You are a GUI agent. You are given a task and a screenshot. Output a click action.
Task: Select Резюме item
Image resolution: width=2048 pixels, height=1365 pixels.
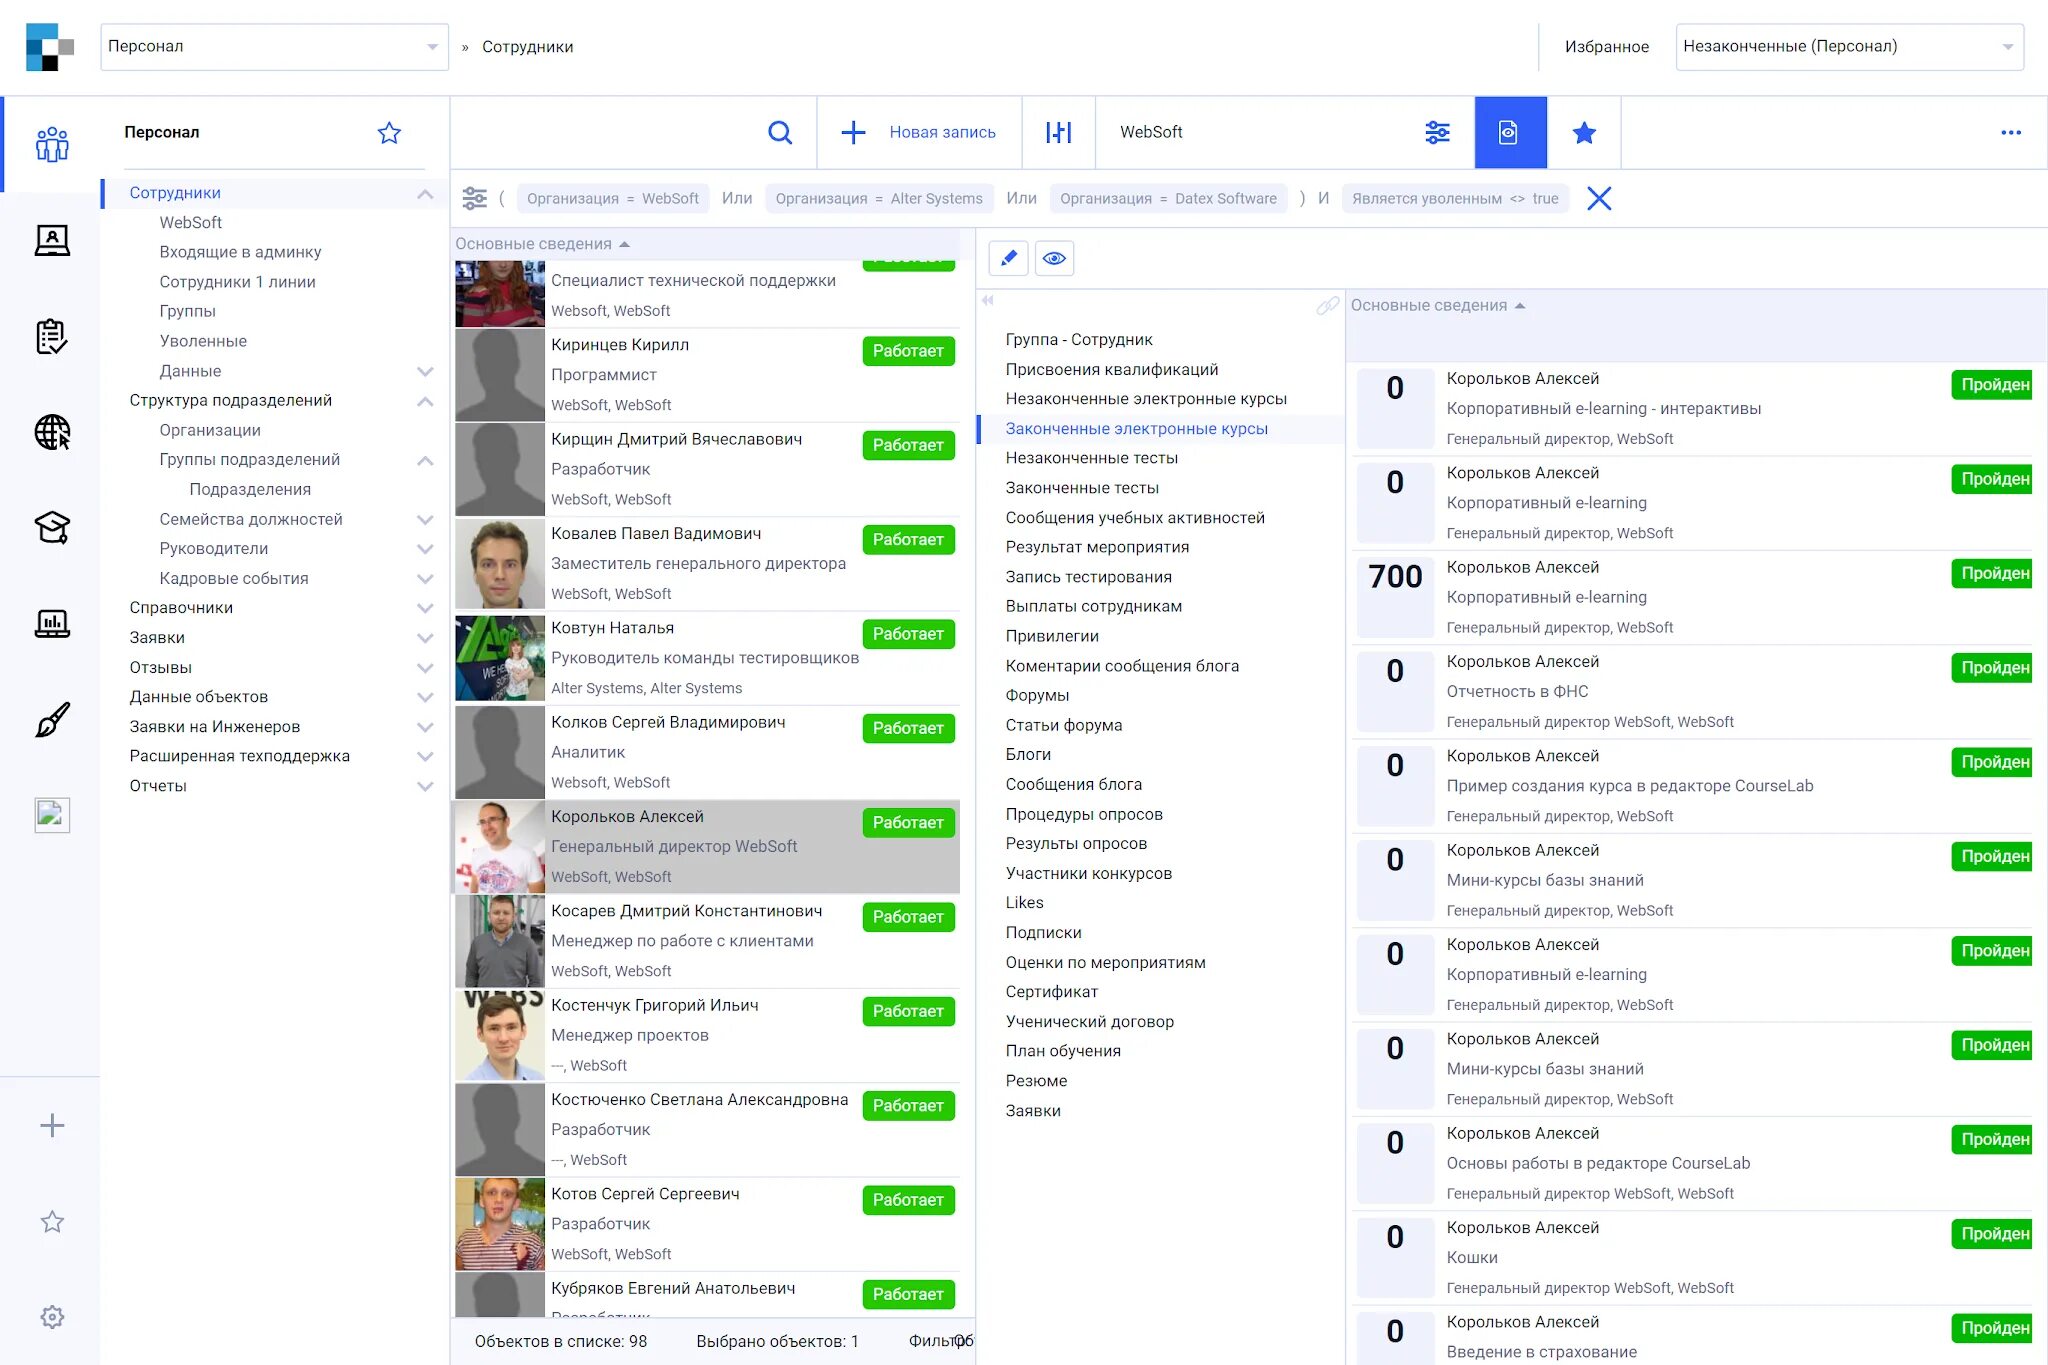pyautogui.click(x=1036, y=1081)
